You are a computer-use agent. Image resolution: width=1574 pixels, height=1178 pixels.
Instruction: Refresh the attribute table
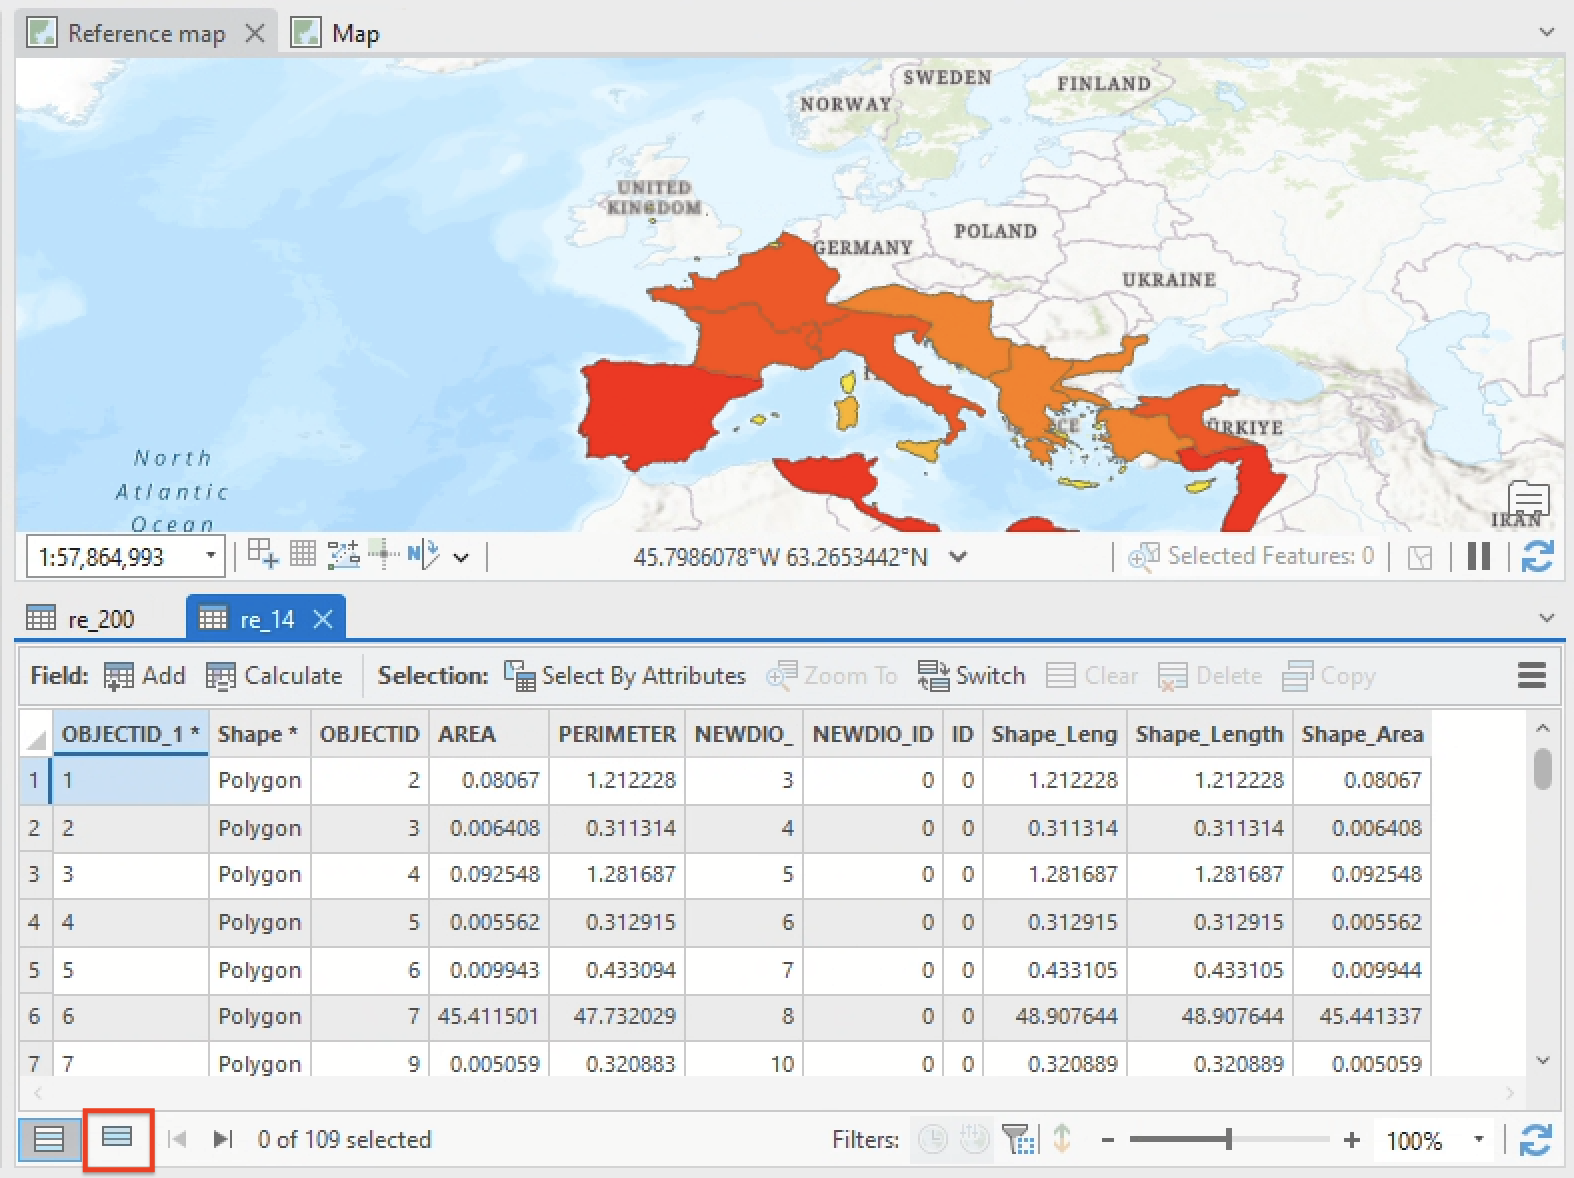(1535, 1140)
